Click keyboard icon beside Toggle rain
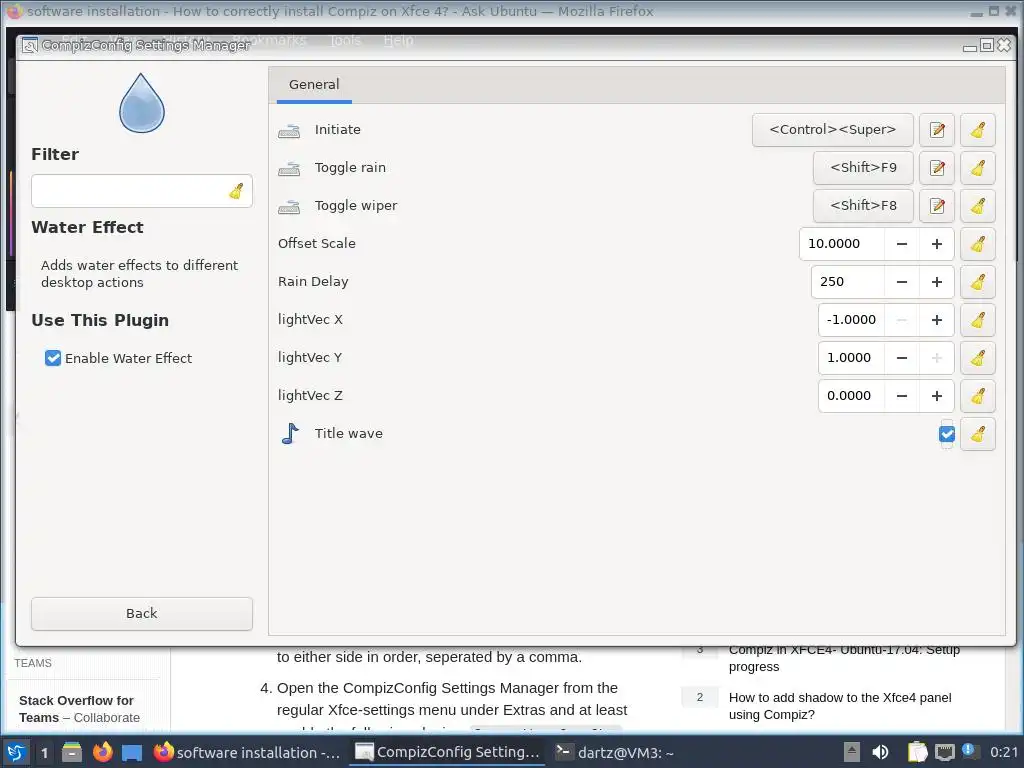1024x768 pixels. [x=289, y=168]
